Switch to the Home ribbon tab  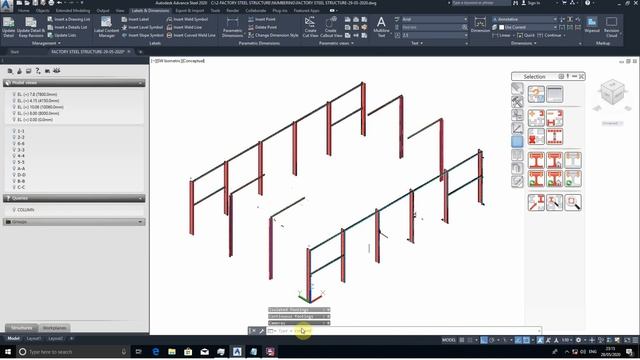pos(23,11)
